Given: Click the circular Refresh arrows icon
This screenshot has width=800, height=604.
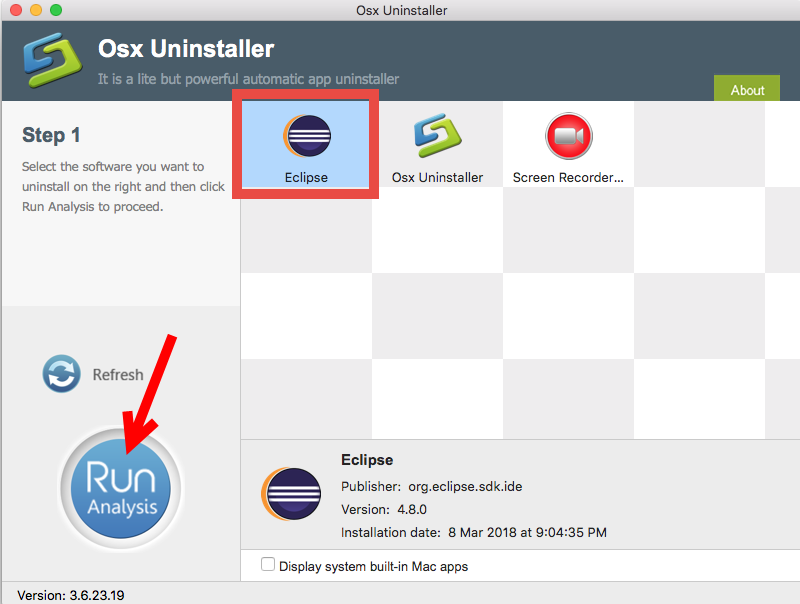Looking at the screenshot, I should pos(61,374).
